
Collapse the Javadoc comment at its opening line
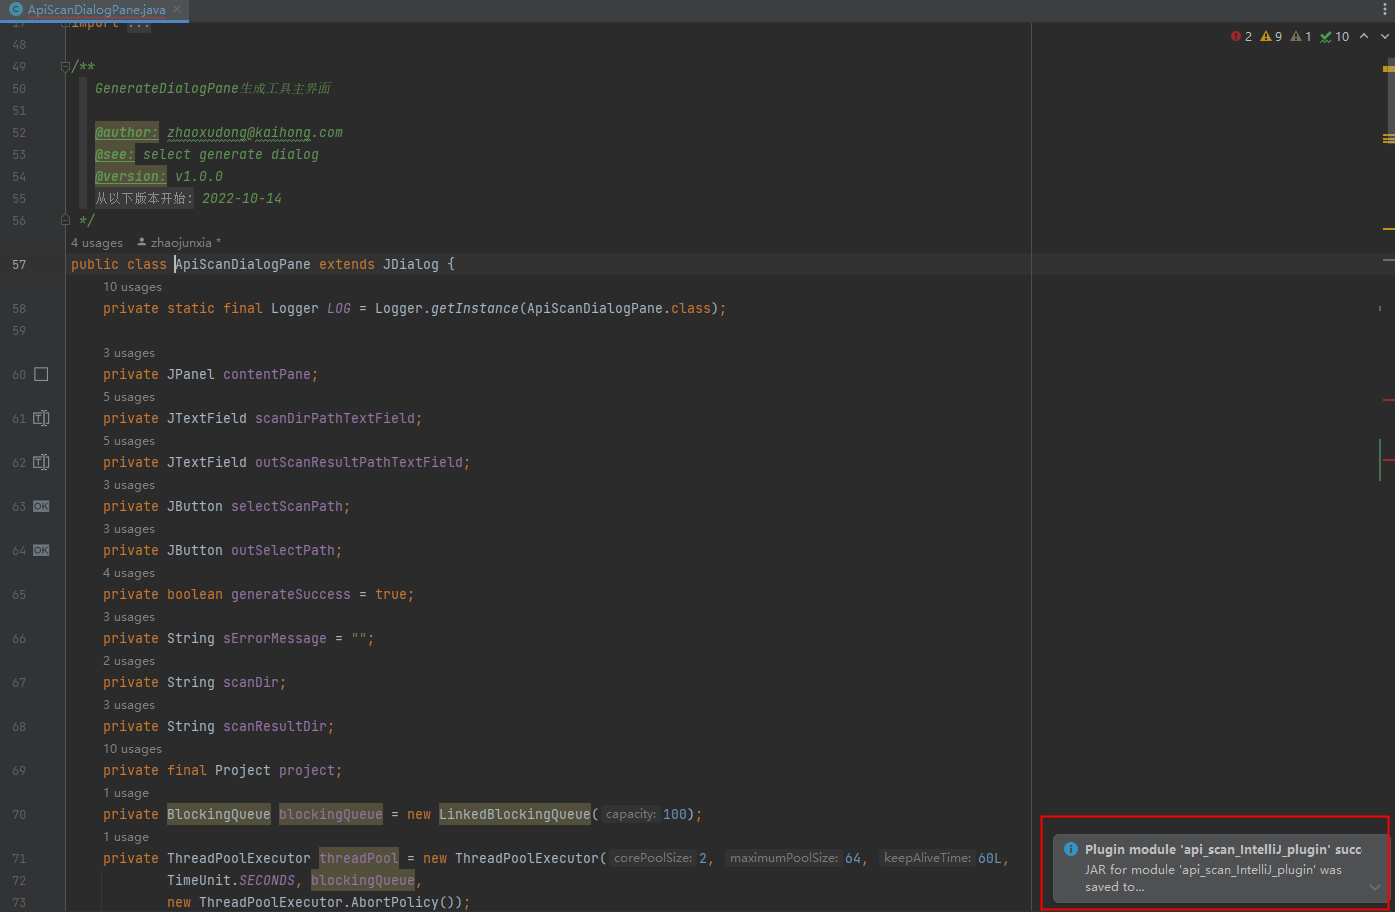(65, 67)
